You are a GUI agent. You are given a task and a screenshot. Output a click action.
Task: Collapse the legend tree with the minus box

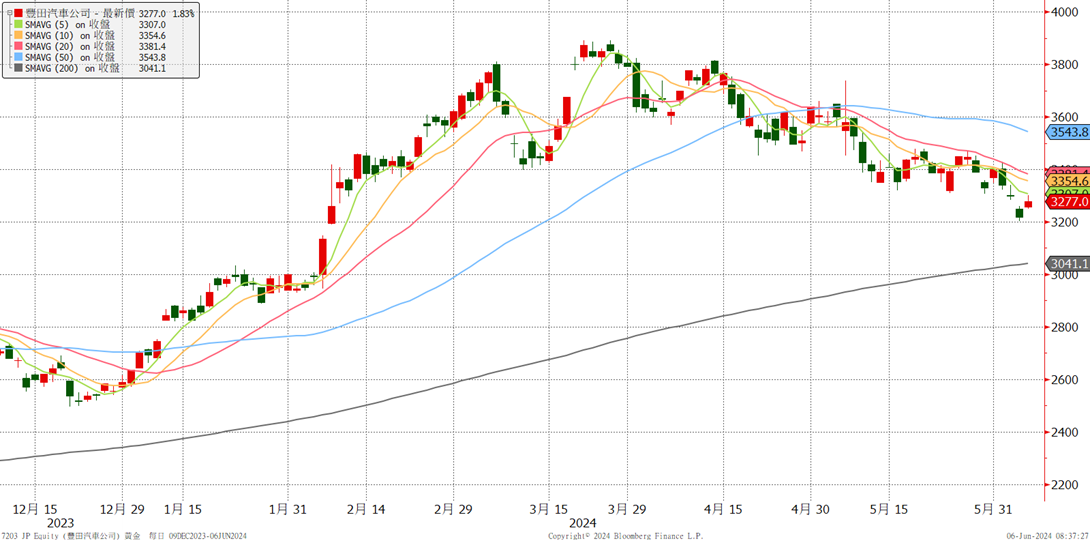pyautogui.click(x=9, y=13)
